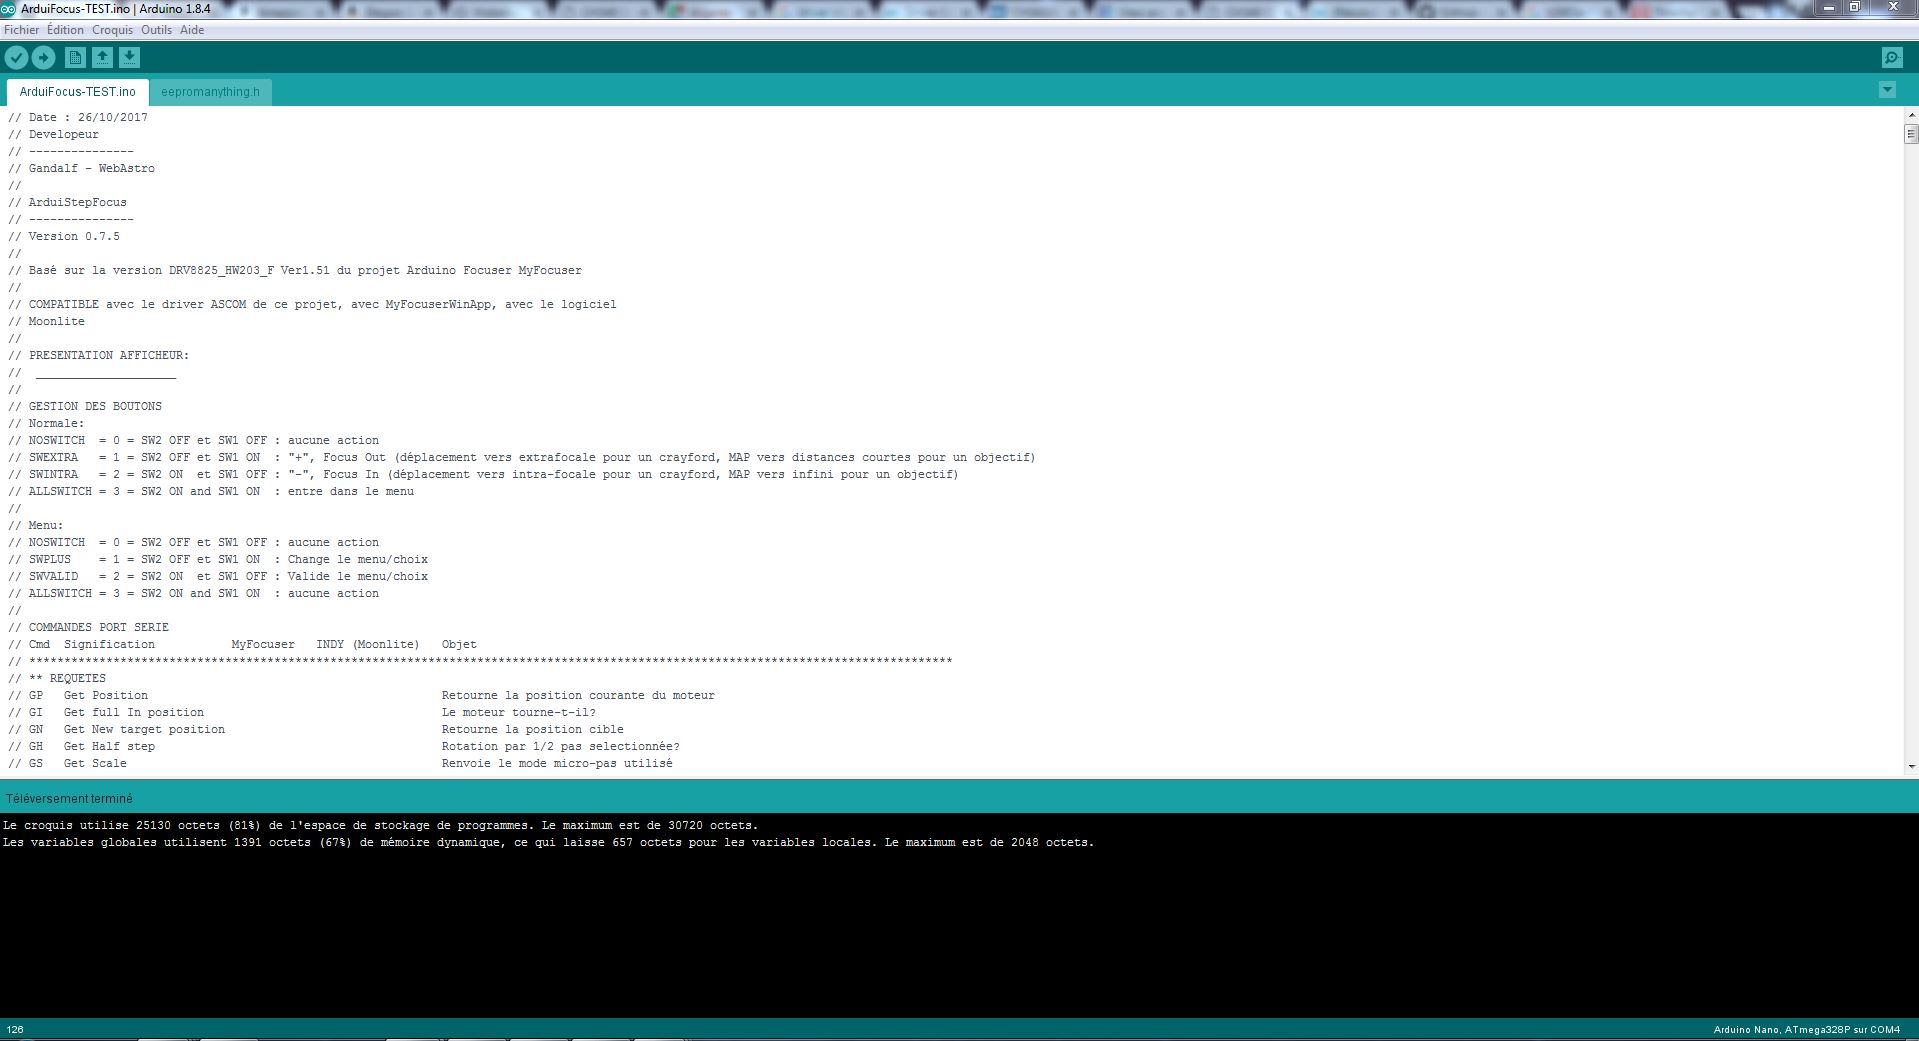Click the editor vertical scrollbar thumb
The width and height of the screenshot is (1919, 1041).
pos(1911,134)
